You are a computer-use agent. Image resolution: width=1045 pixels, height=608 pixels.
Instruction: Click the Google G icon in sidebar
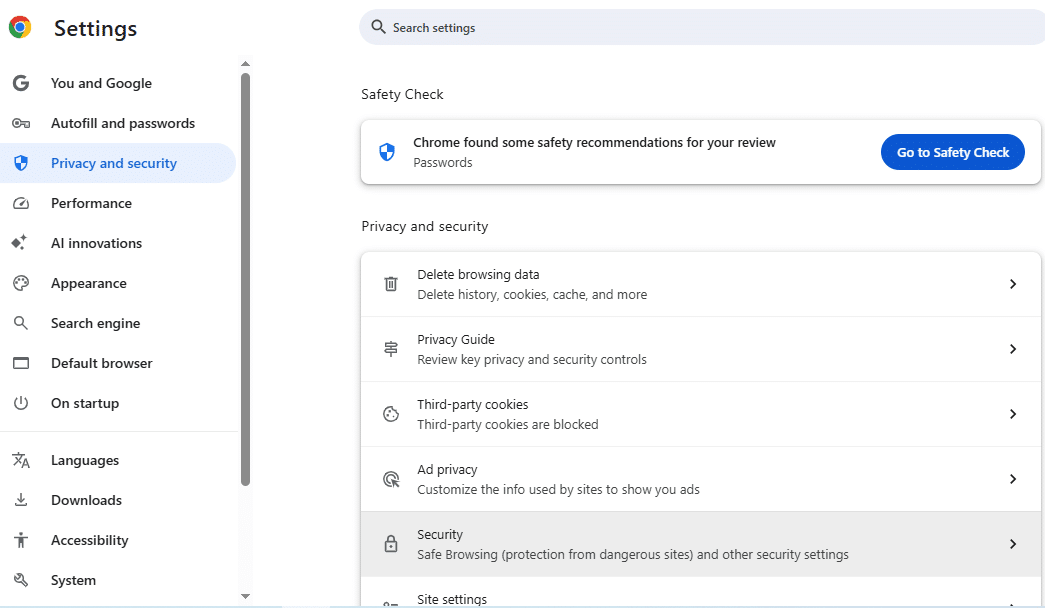click(x=20, y=83)
